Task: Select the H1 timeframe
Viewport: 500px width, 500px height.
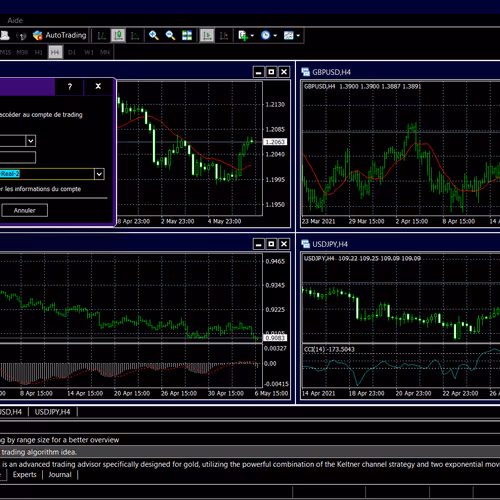Action: [x=39, y=52]
